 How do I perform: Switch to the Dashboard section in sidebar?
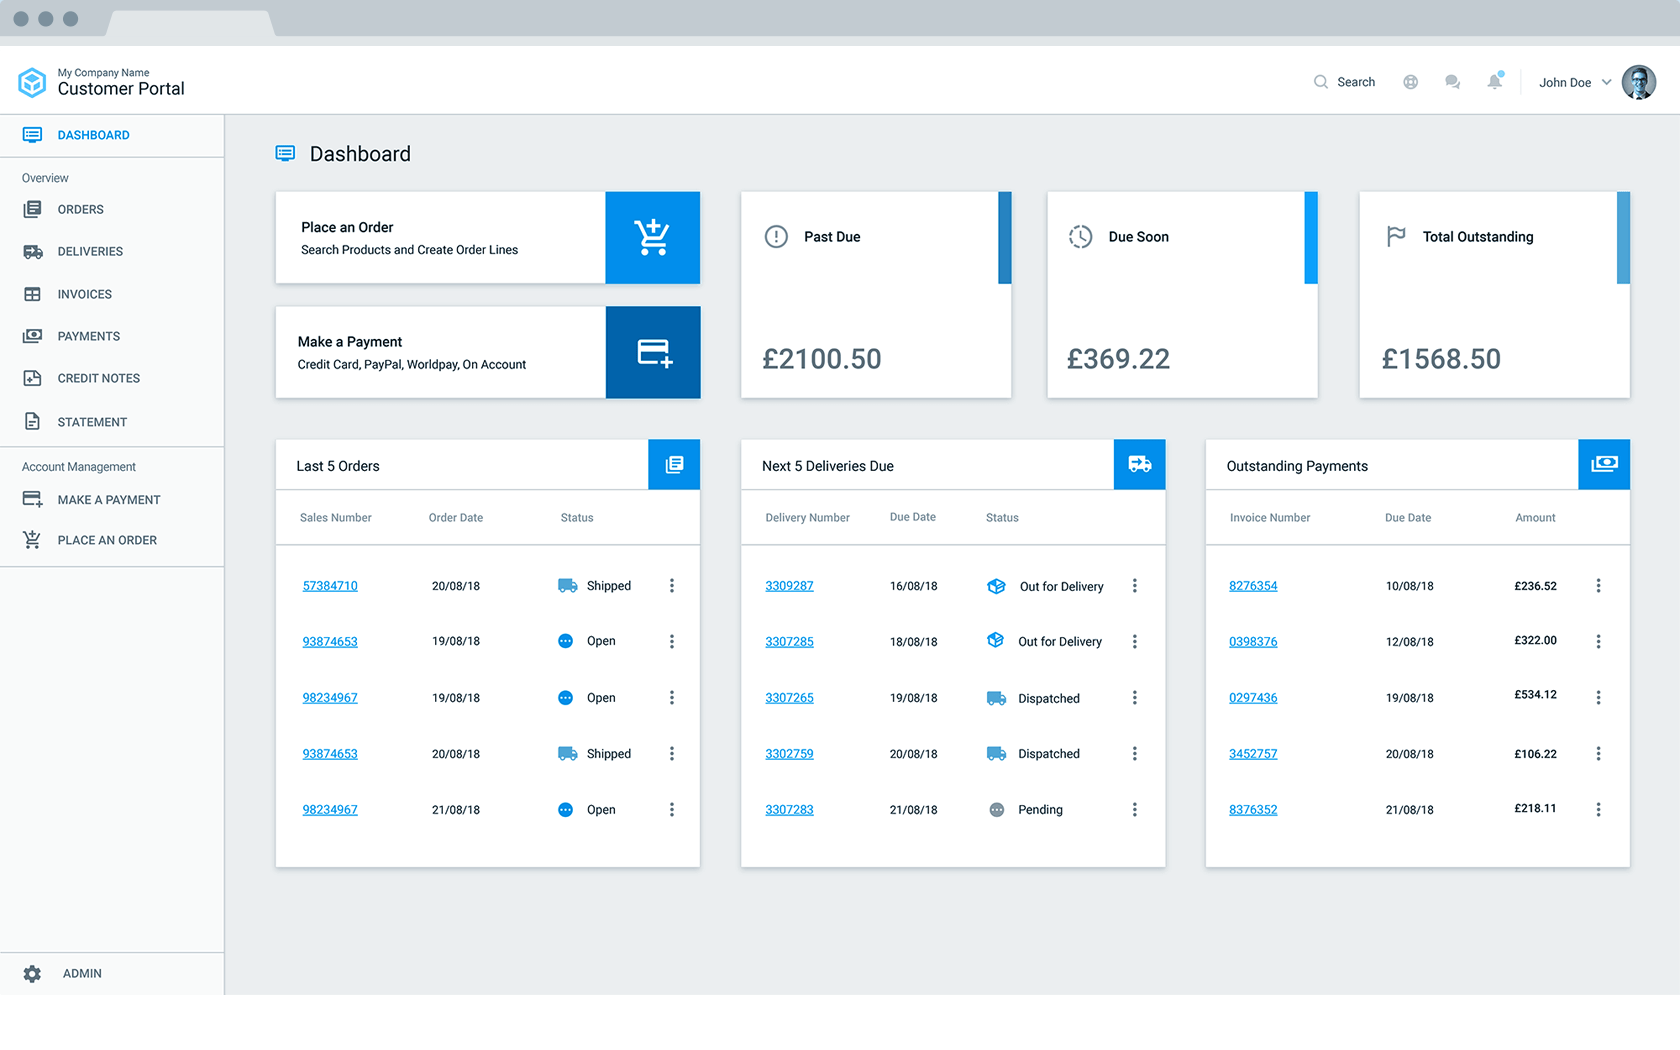(93, 134)
